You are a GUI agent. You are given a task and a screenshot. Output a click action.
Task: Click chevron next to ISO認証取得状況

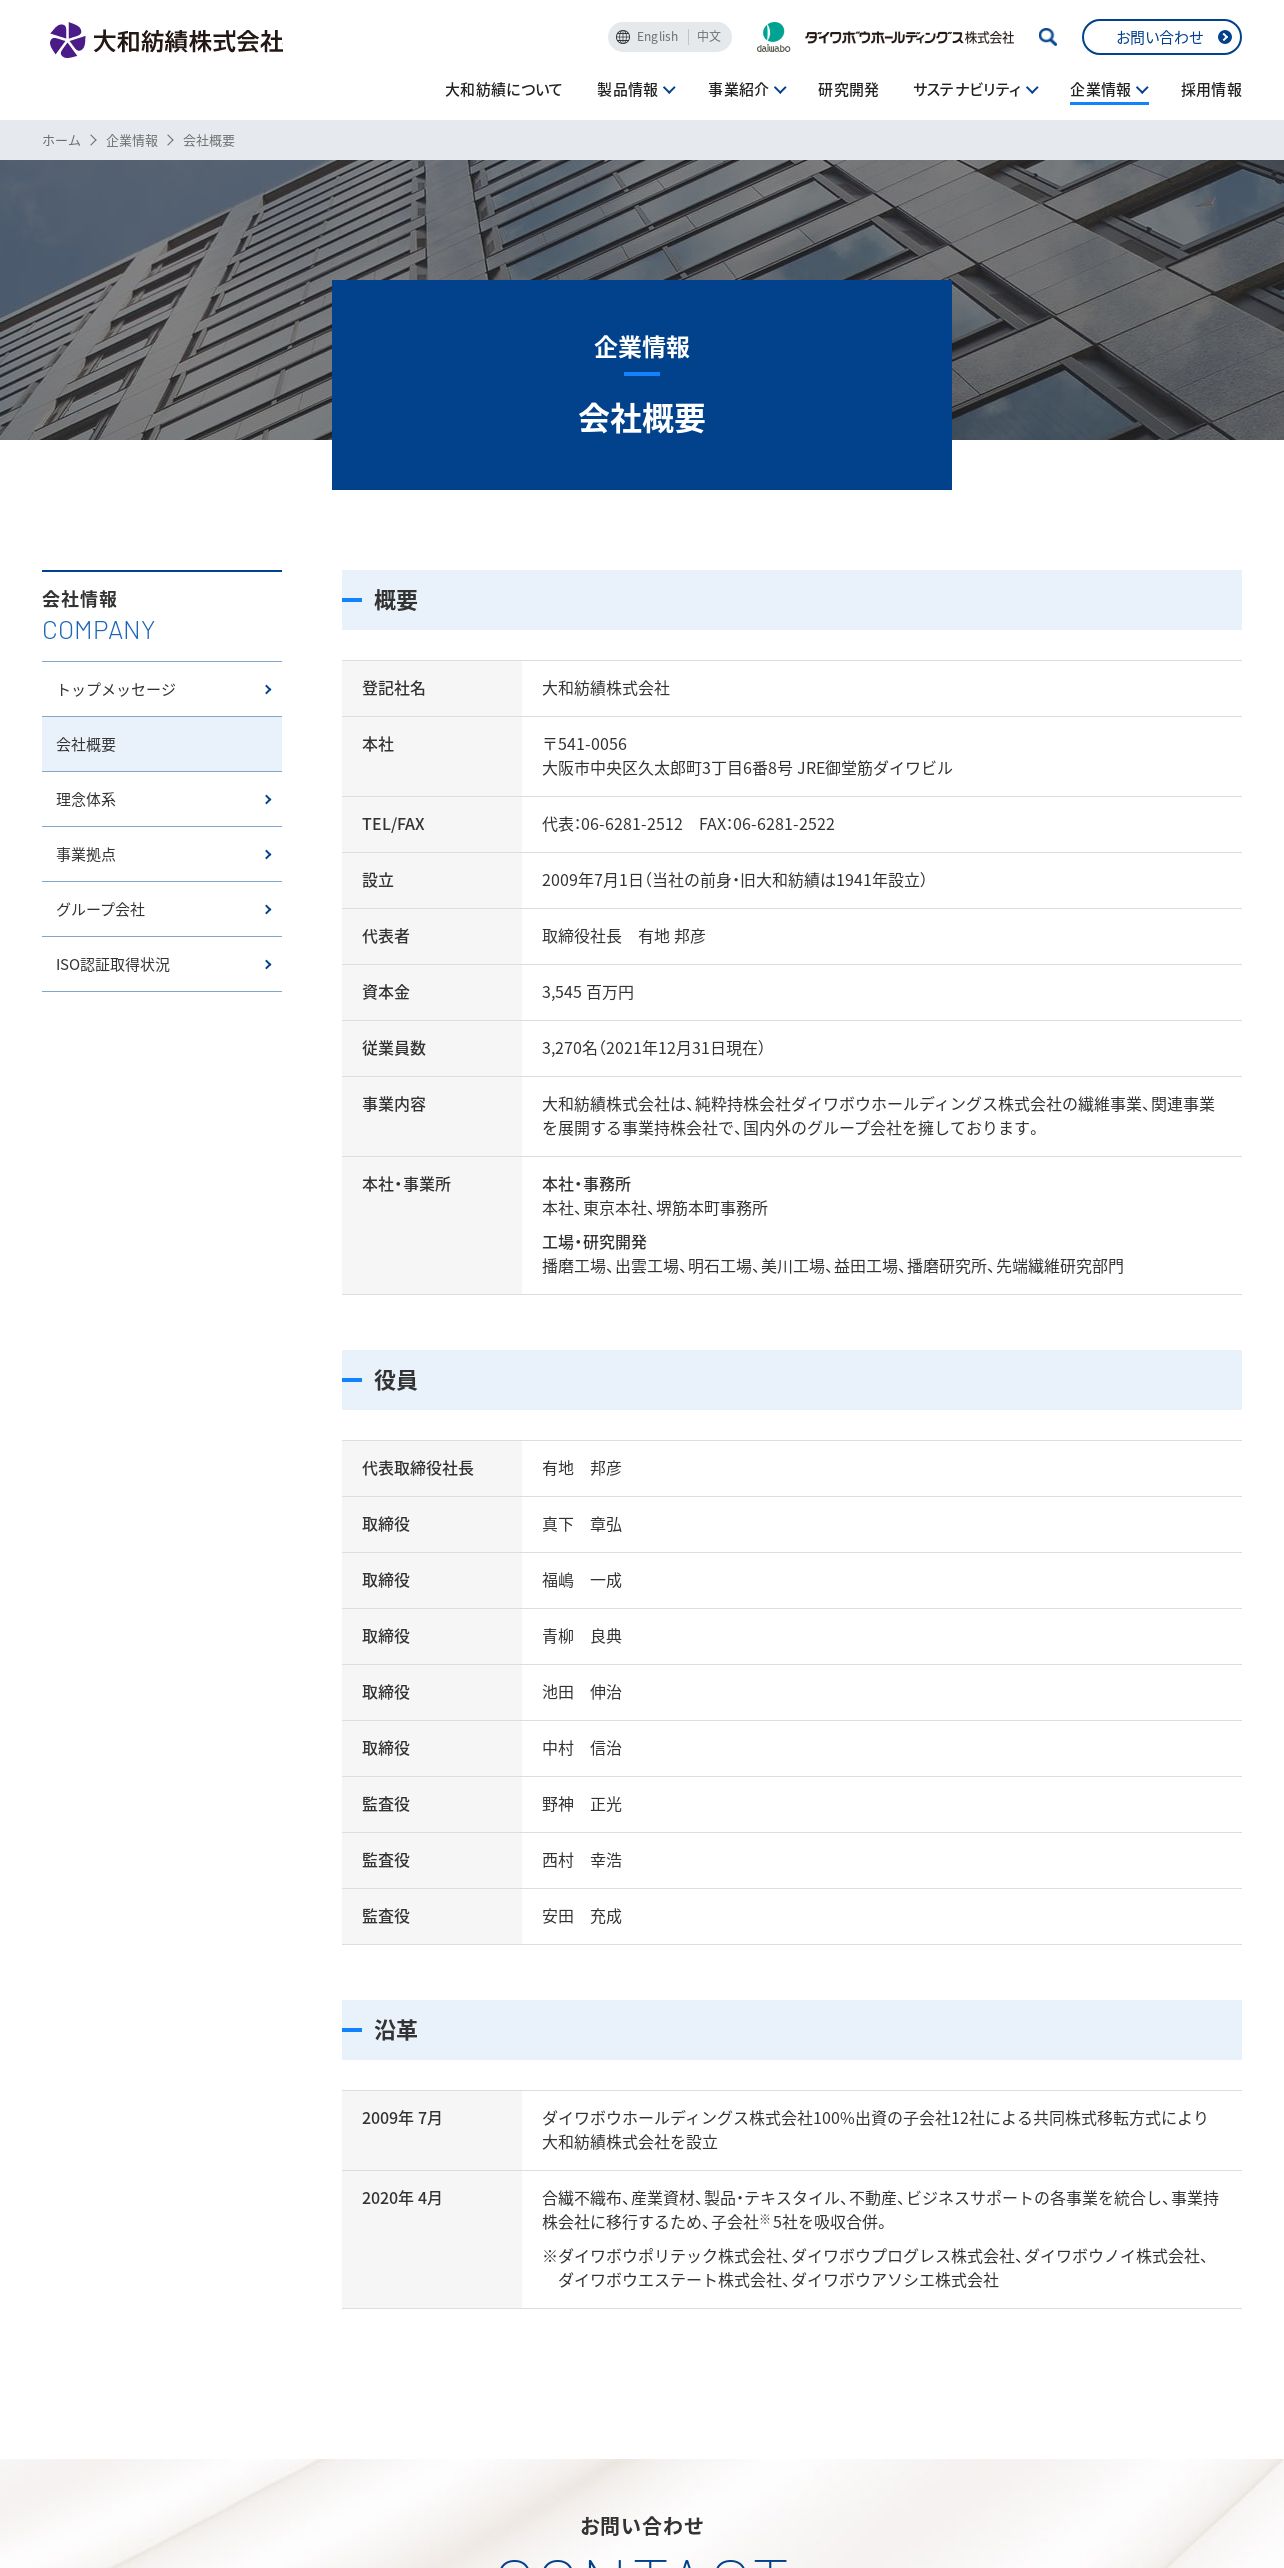click(268, 964)
